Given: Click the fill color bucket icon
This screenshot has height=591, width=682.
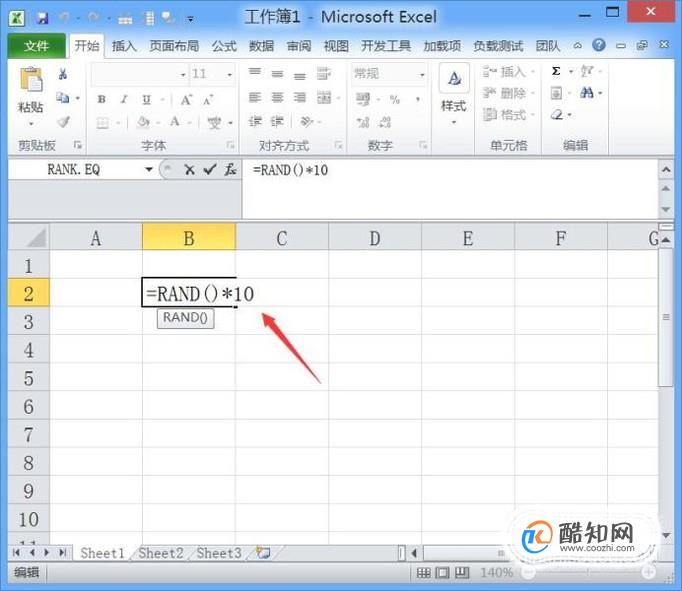Looking at the screenshot, I should 143,123.
